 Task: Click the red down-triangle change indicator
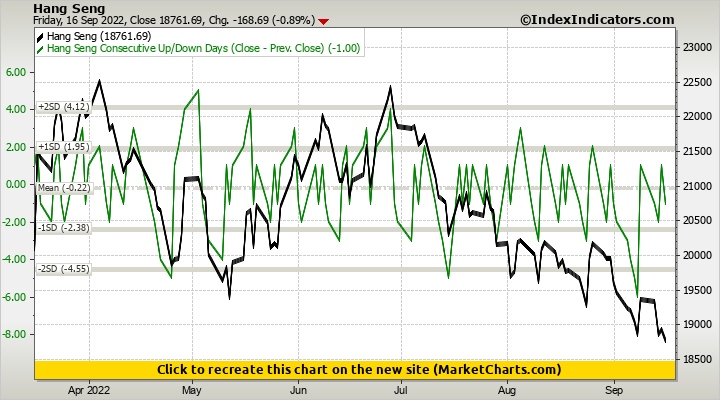pyautogui.click(x=322, y=21)
